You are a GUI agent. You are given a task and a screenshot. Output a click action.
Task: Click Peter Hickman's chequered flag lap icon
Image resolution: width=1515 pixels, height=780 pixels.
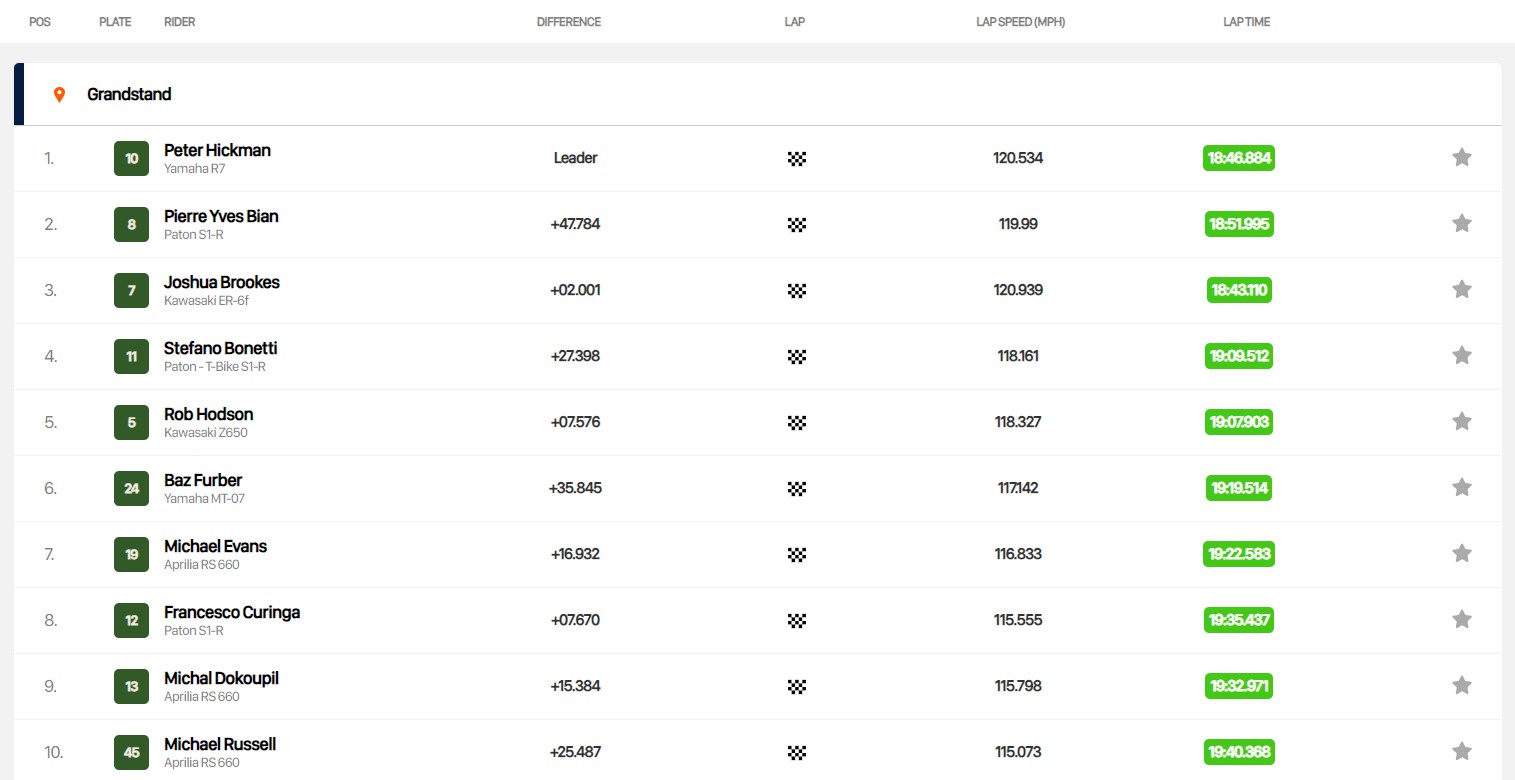(796, 158)
